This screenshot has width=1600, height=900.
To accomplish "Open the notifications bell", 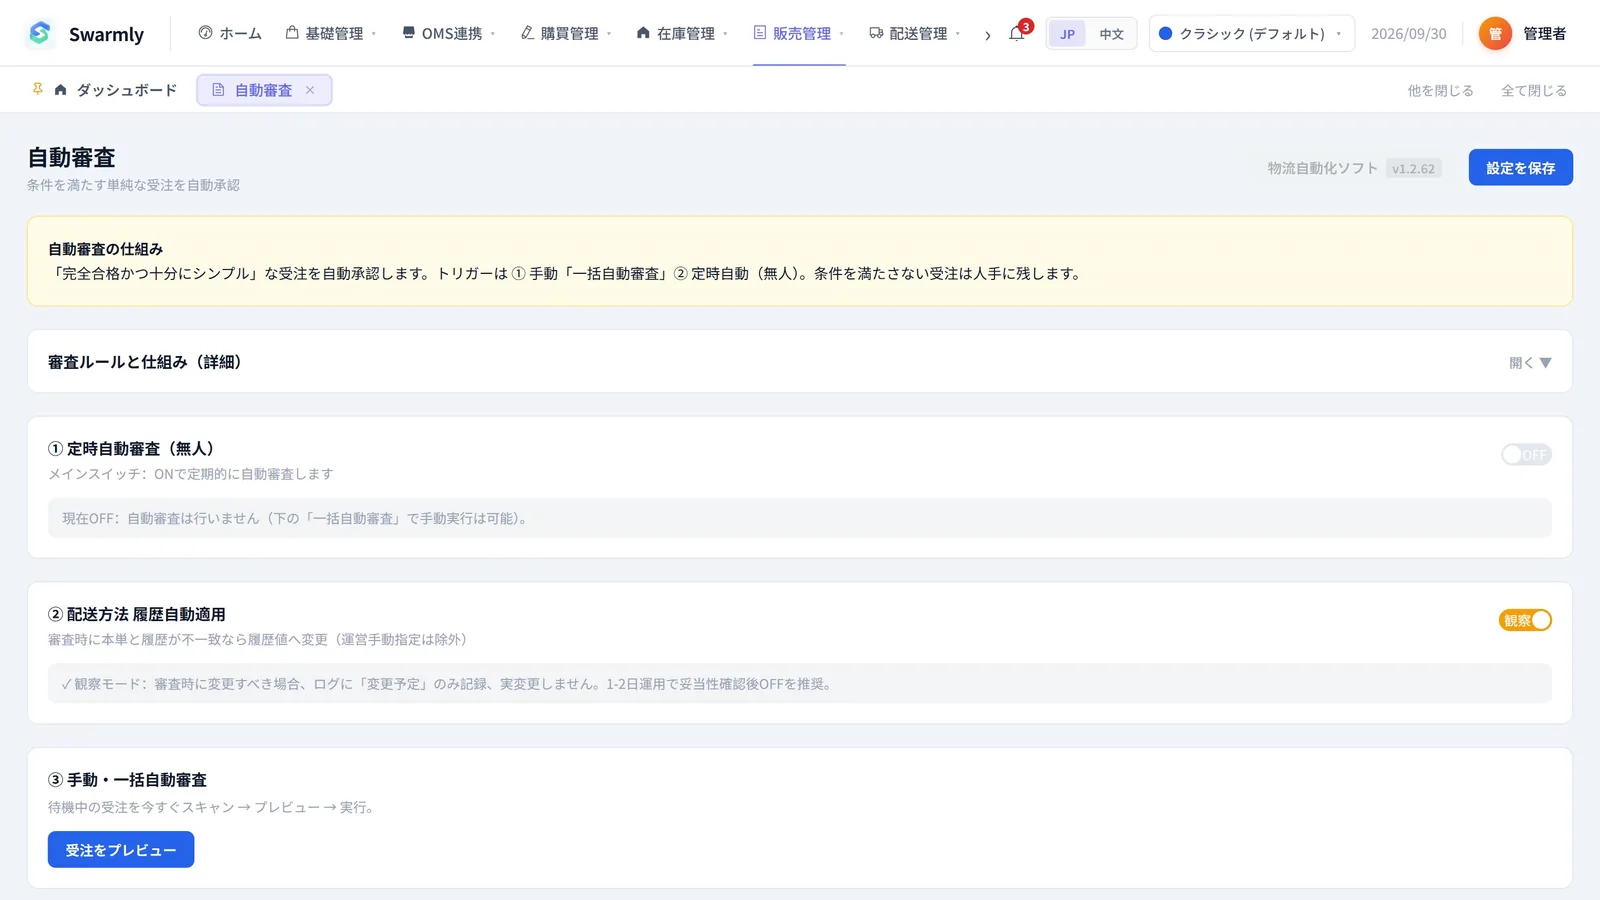I will click(1017, 34).
